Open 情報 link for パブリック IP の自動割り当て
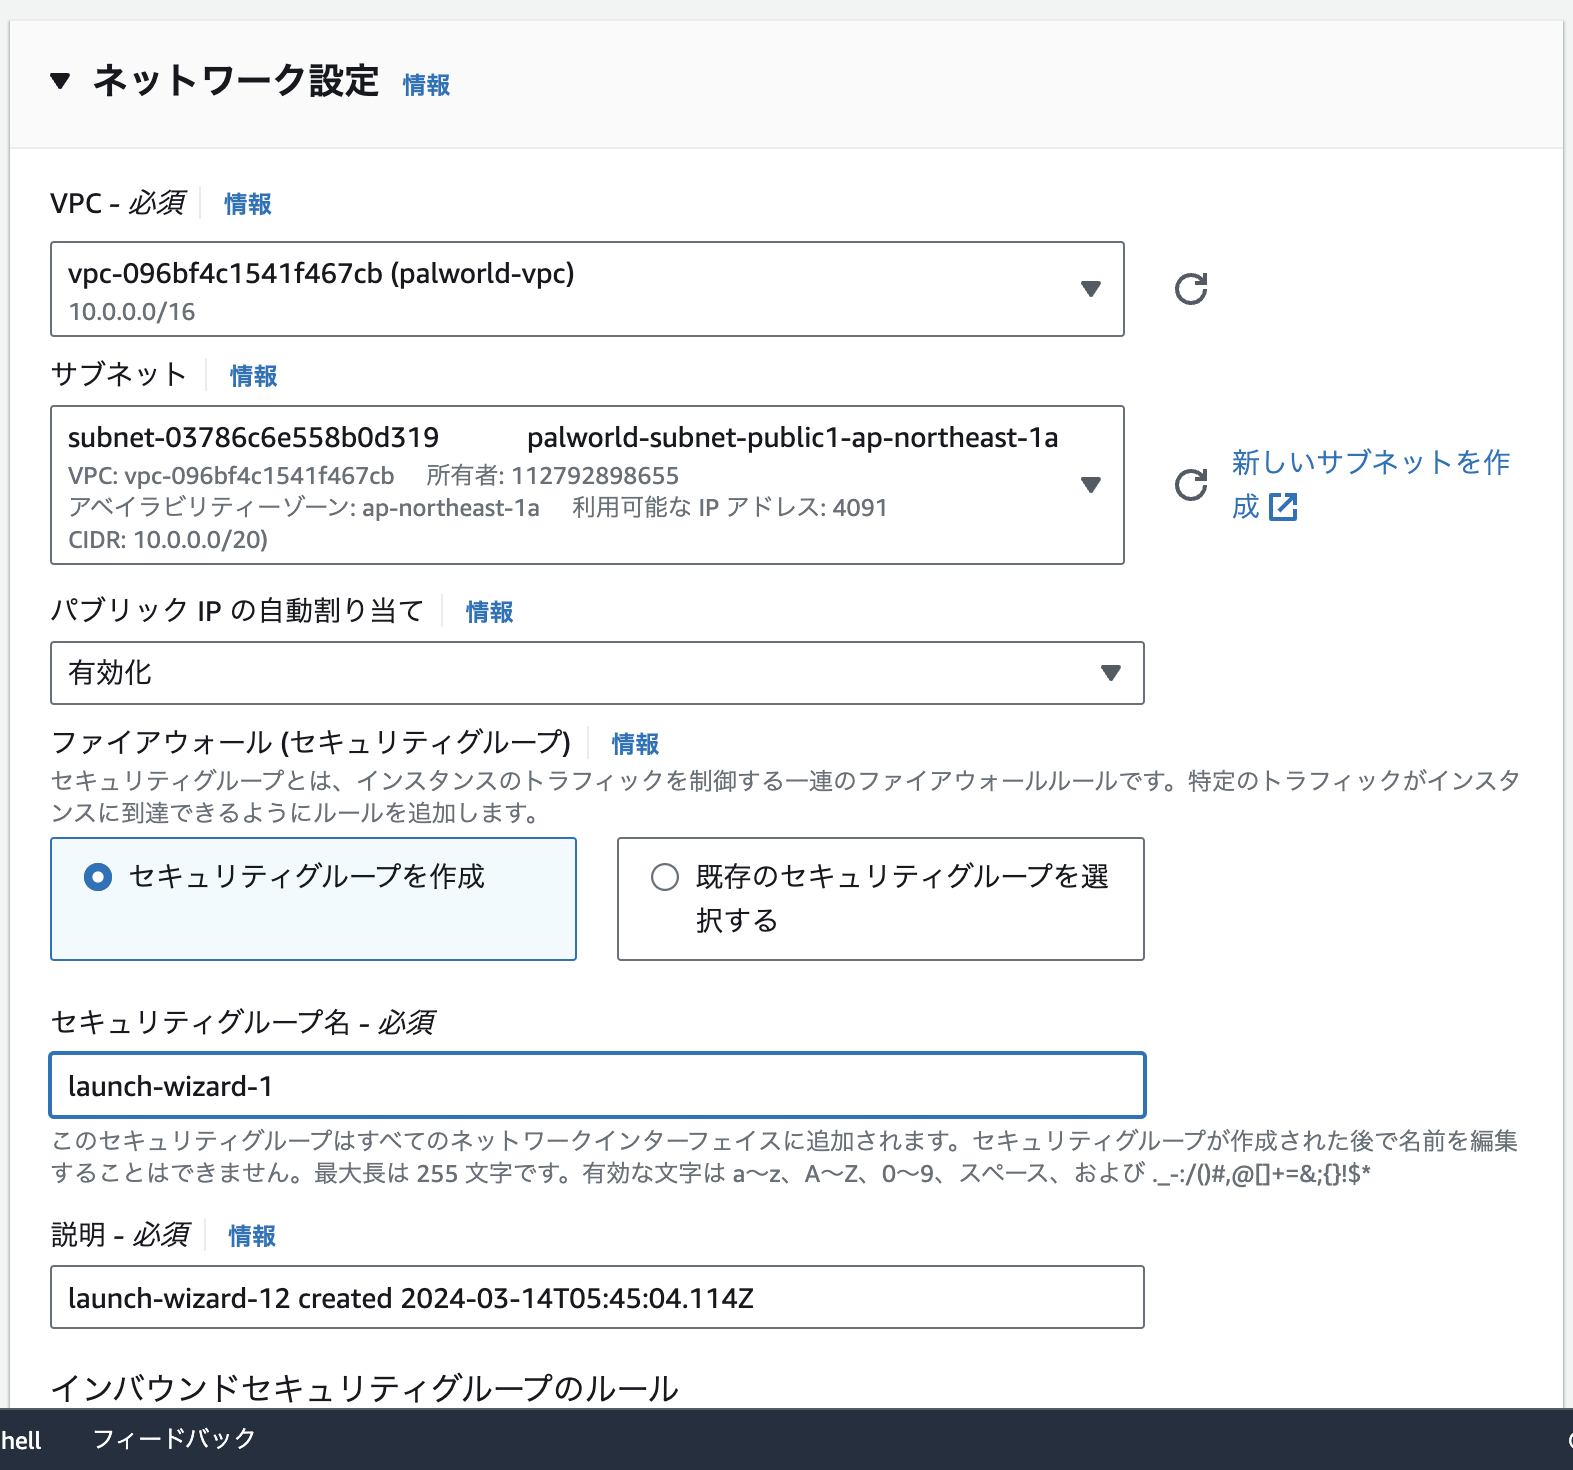This screenshot has width=1573, height=1470. (489, 612)
